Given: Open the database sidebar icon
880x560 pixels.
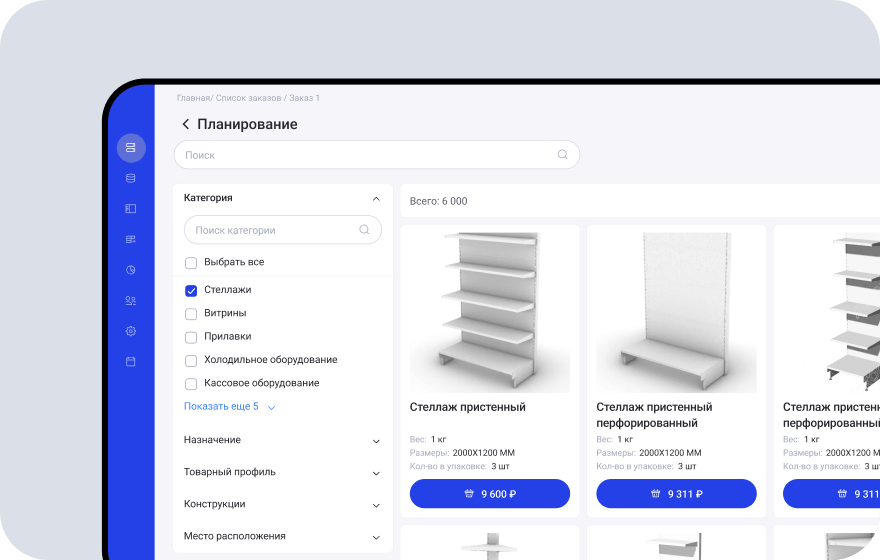Looking at the screenshot, I should click(131, 178).
